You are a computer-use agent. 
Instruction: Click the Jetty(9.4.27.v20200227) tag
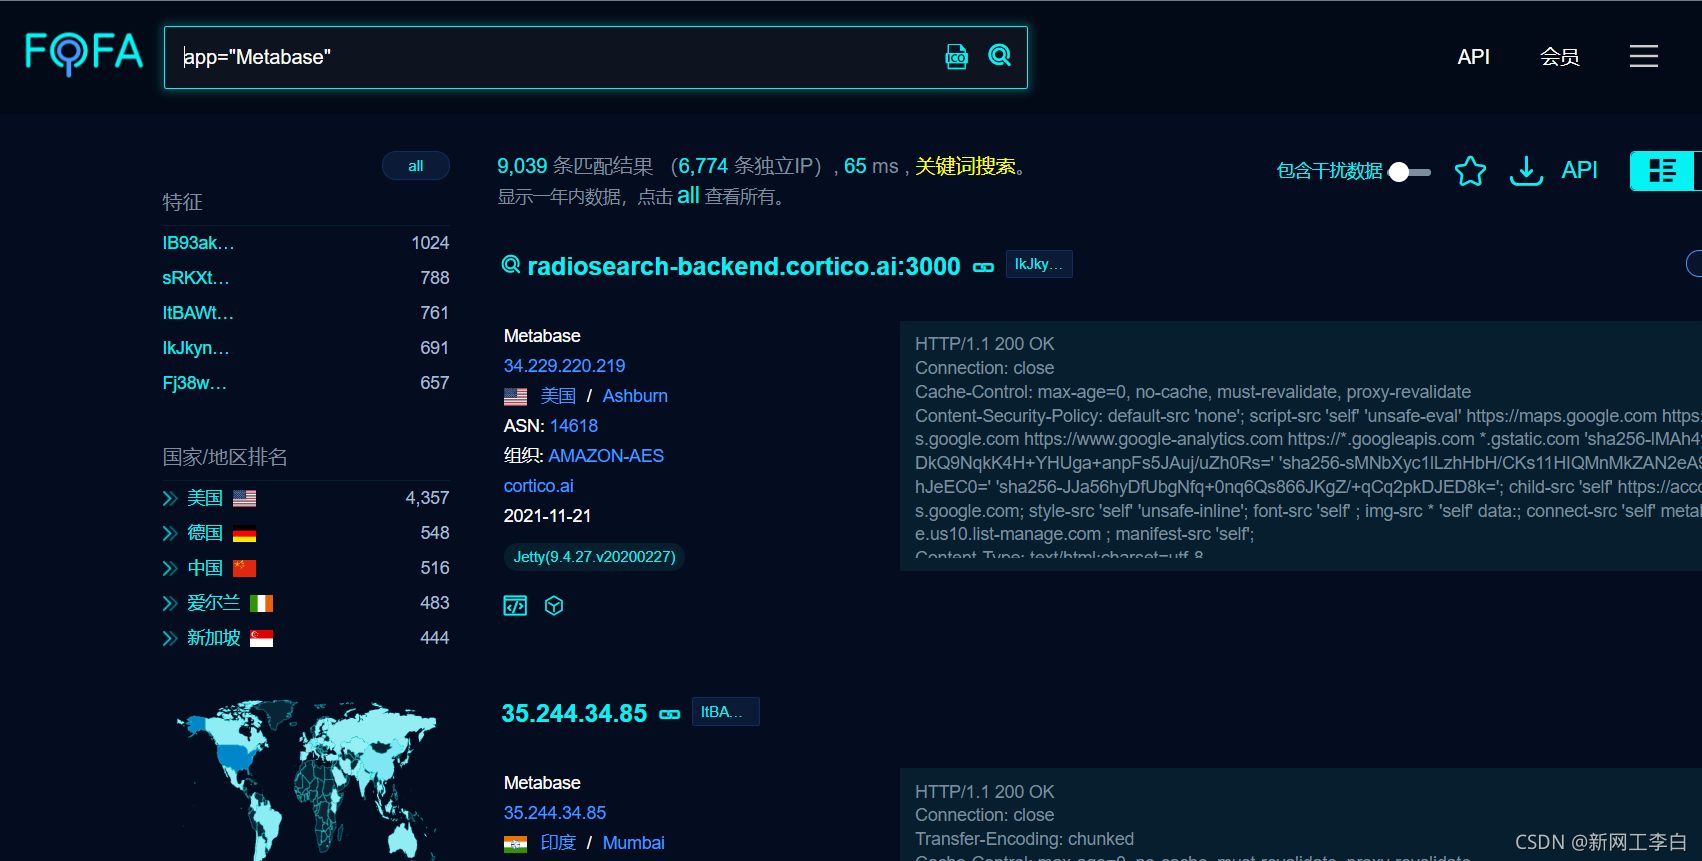tap(594, 557)
